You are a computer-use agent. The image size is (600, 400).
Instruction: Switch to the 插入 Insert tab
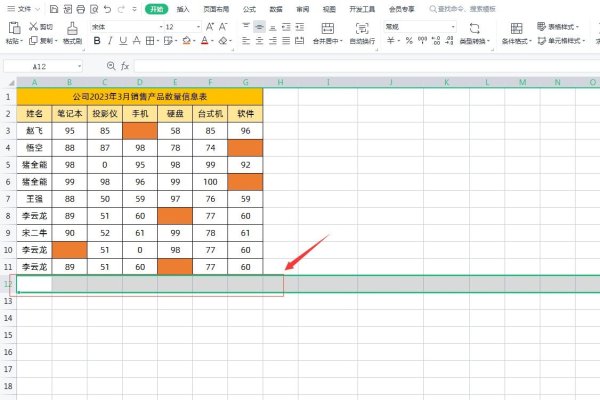pos(183,9)
